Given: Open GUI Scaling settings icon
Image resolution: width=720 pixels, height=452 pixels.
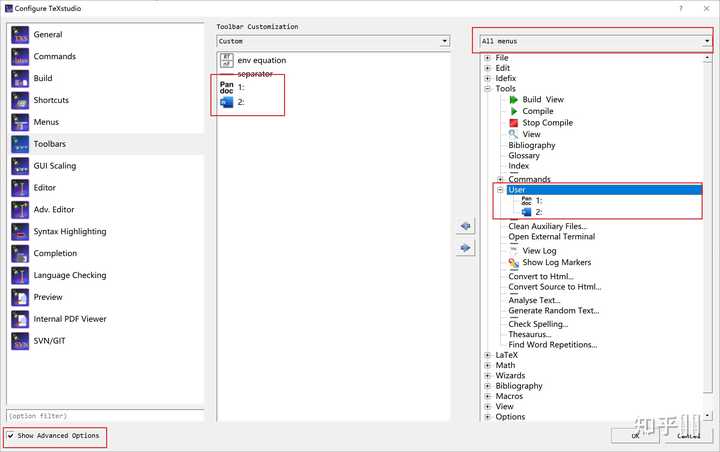Looking at the screenshot, I should point(20,166).
